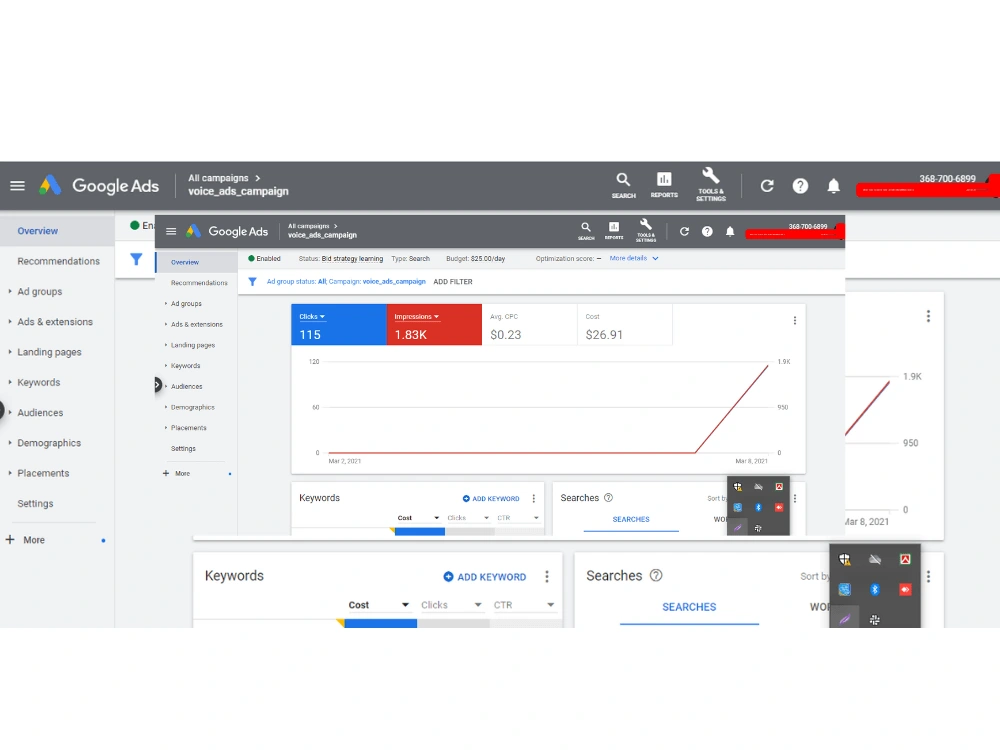Open chart card options in the smaller overlay
1000x750 pixels.
coord(795,320)
